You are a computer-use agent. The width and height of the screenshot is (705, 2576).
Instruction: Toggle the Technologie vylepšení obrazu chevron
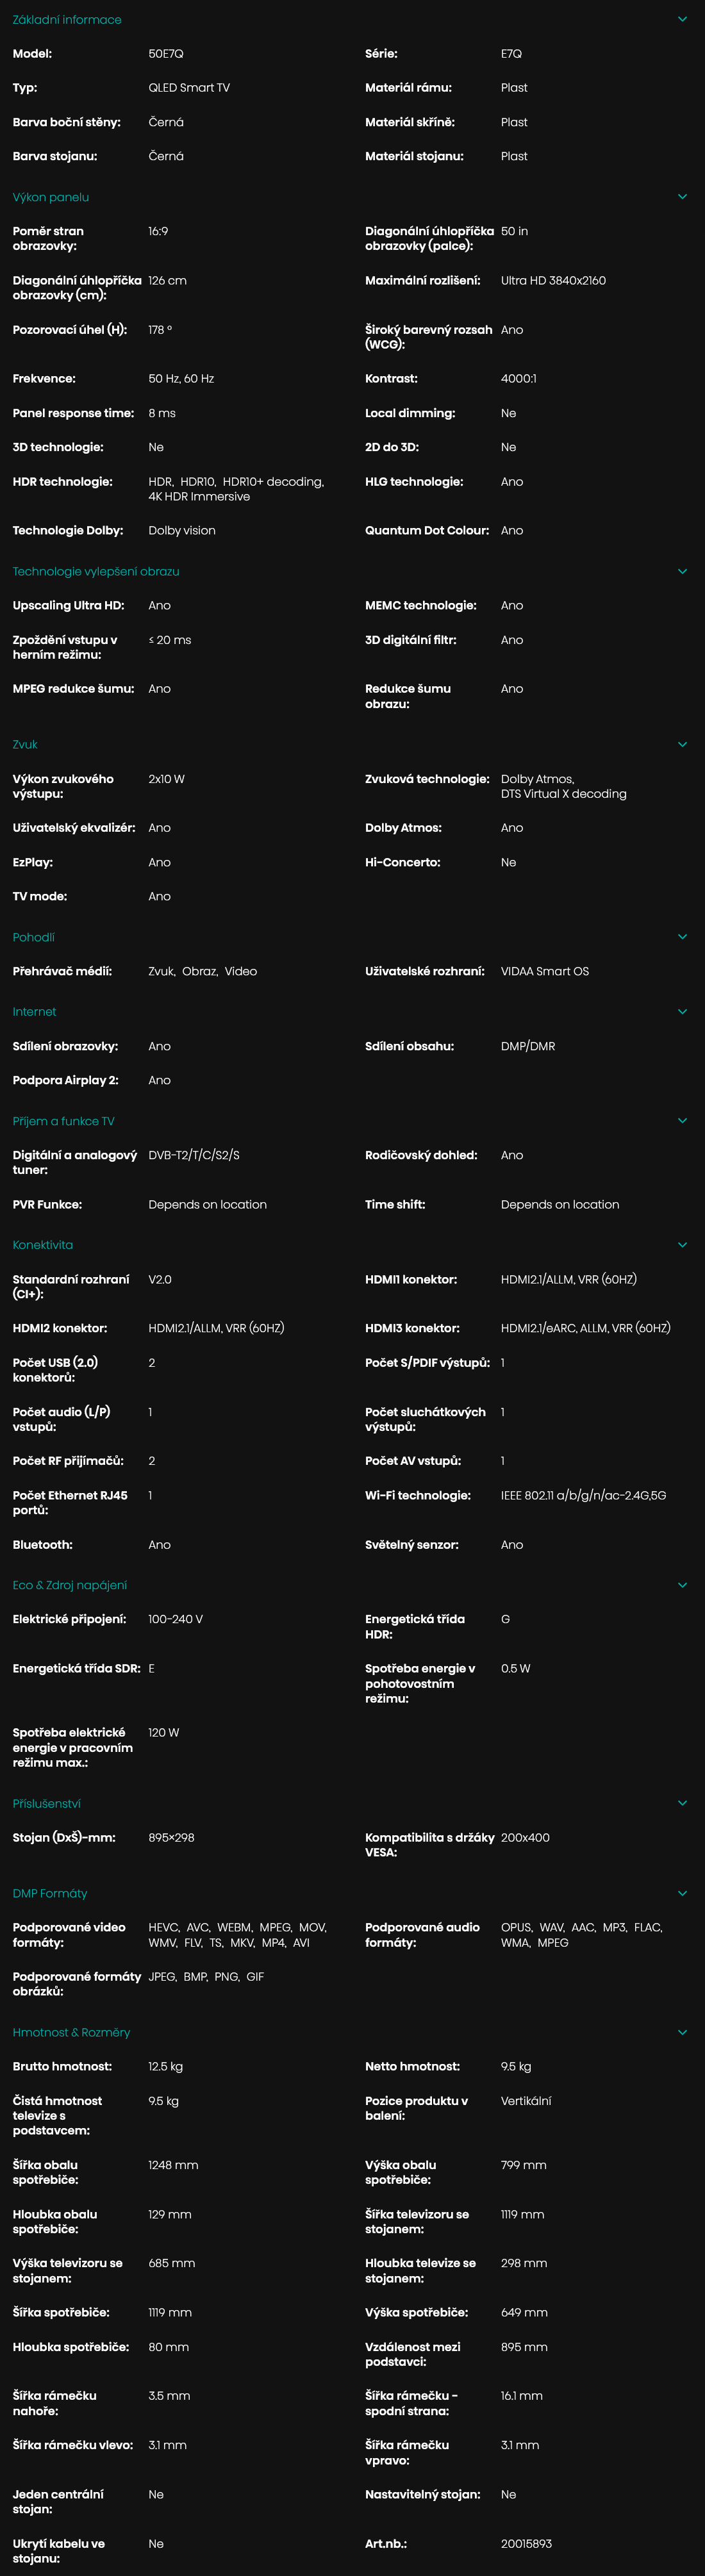(682, 571)
